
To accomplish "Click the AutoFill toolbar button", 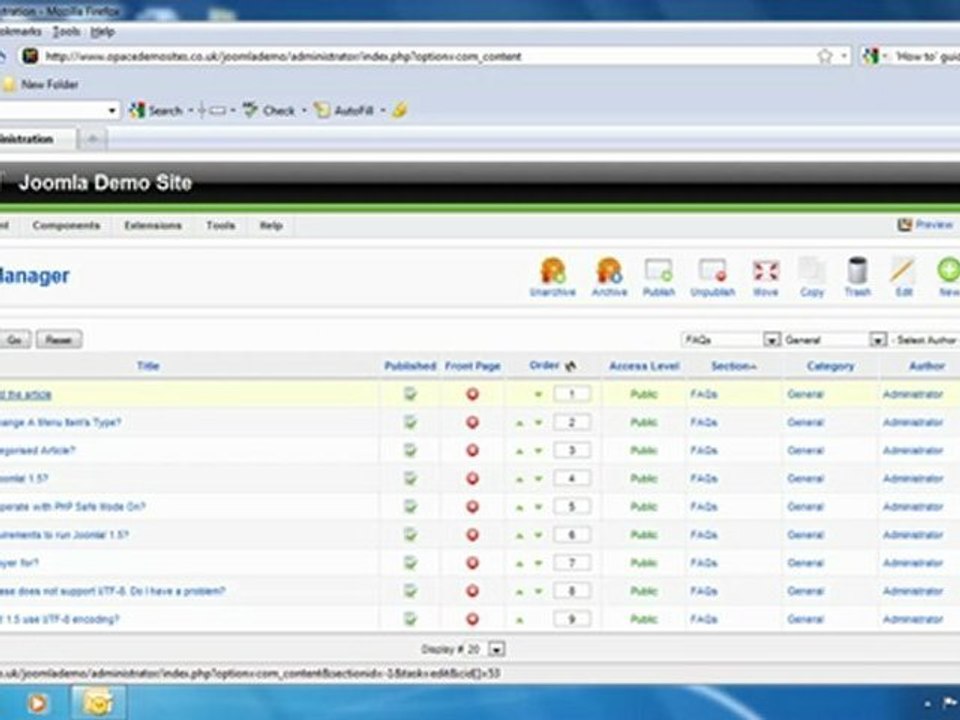I will [x=344, y=111].
